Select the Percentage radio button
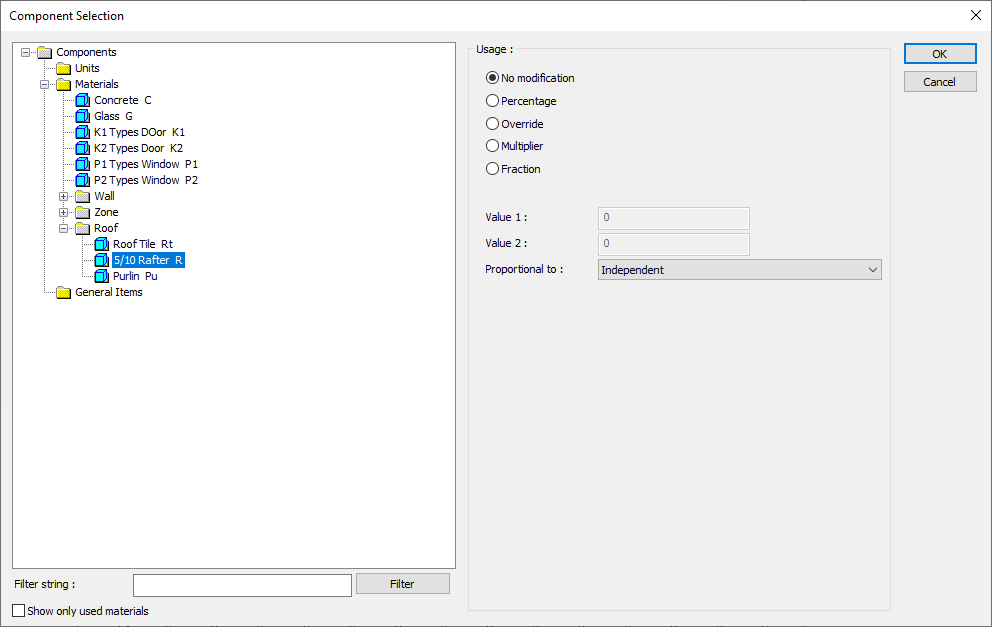992x627 pixels. coord(492,101)
